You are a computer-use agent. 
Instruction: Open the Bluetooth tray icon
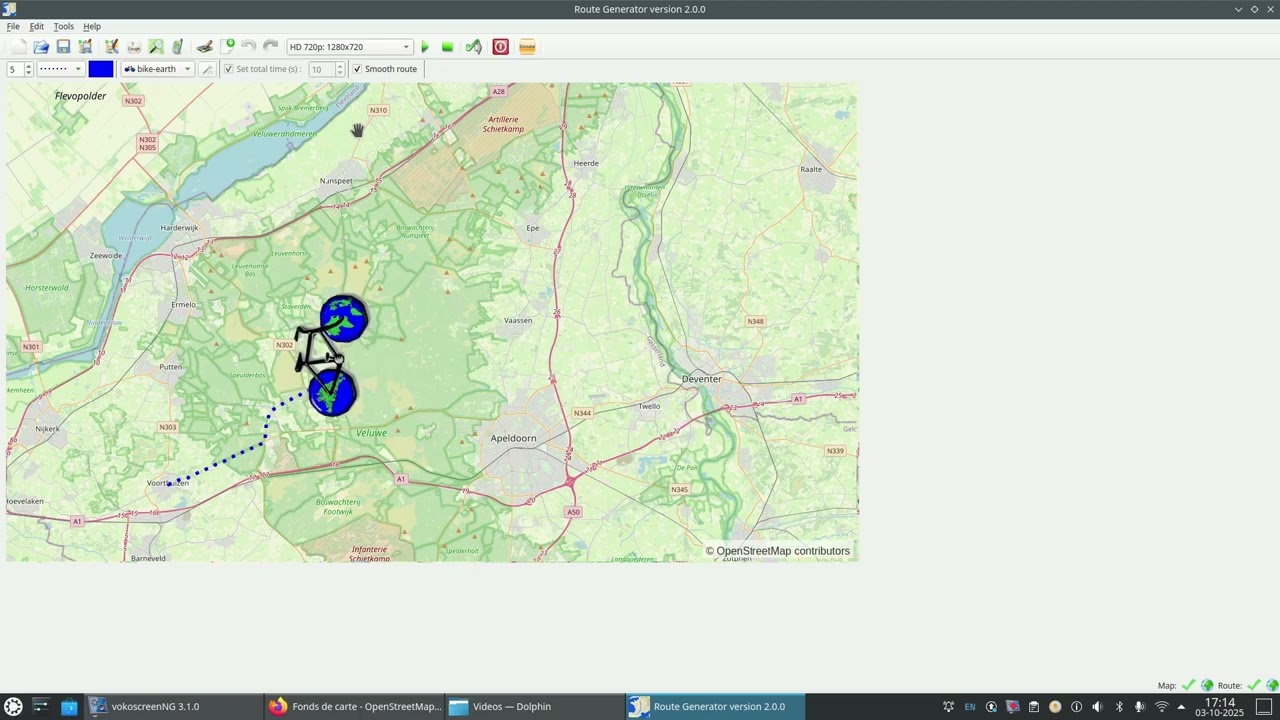1119,707
